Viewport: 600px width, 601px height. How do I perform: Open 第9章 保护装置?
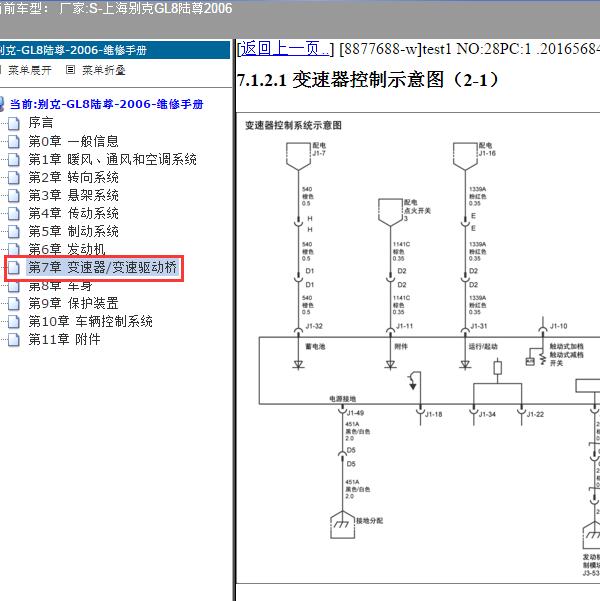[74, 303]
